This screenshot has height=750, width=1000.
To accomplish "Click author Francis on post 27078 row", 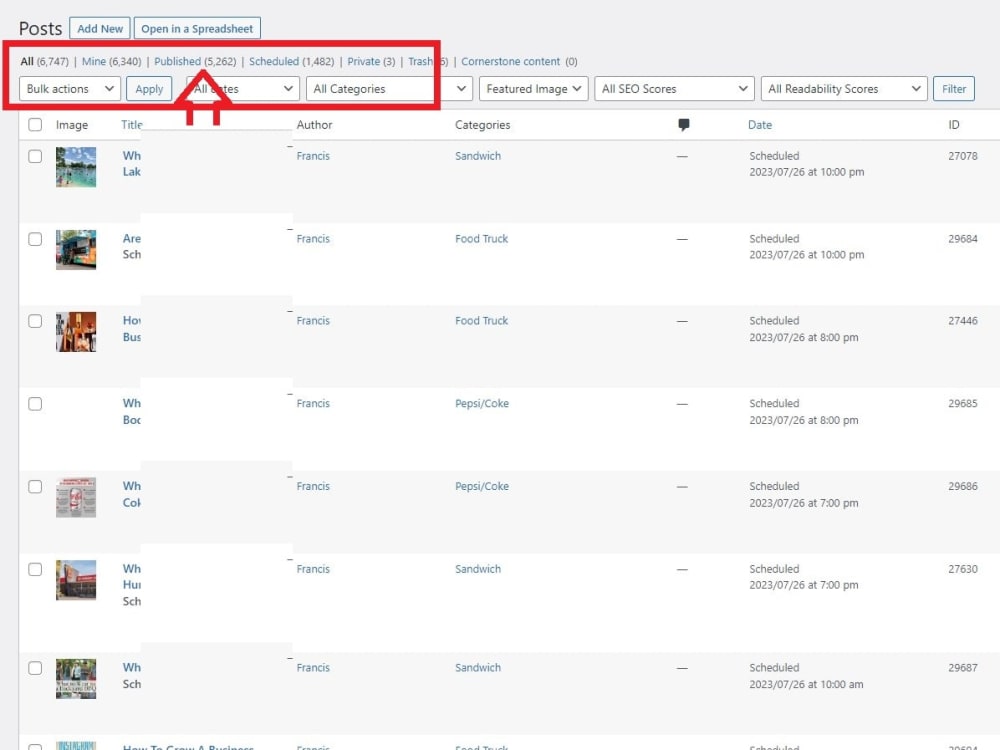I will click(x=313, y=156).
